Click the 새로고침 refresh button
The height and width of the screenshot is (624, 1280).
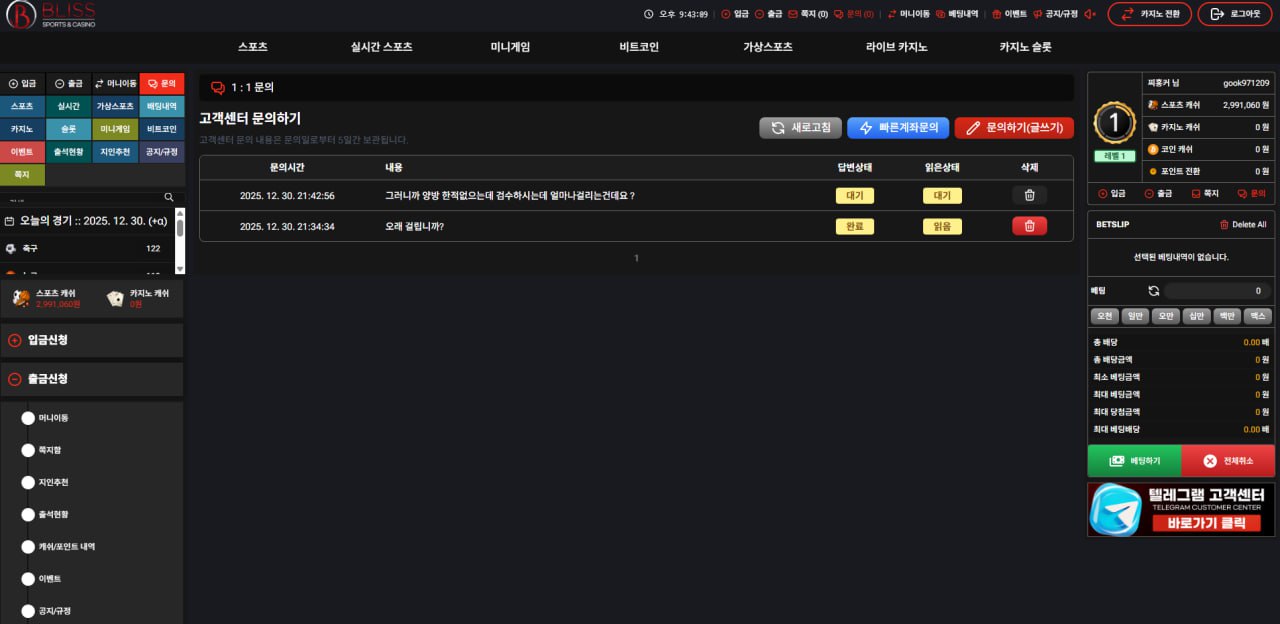(x=800, y=128)
